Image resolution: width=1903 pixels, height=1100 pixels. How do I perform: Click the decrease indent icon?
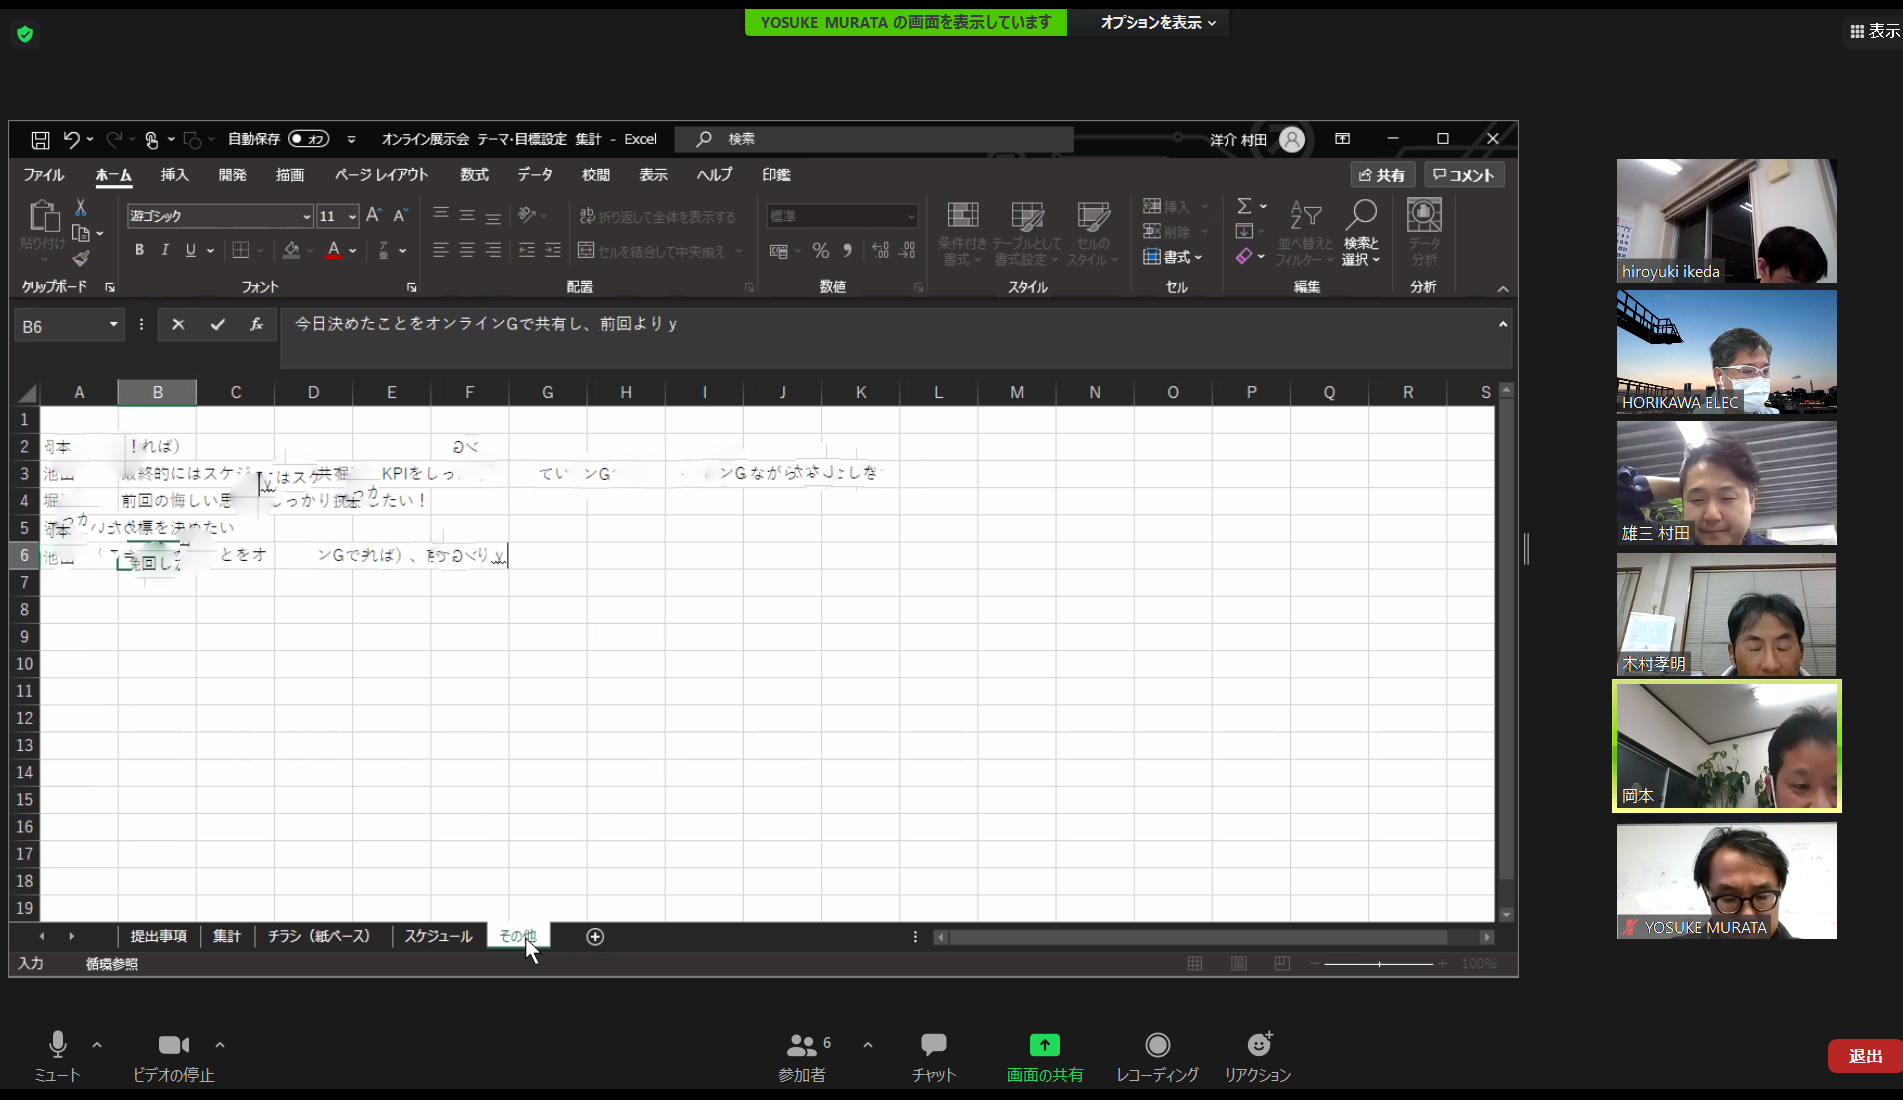pos(527,250)
